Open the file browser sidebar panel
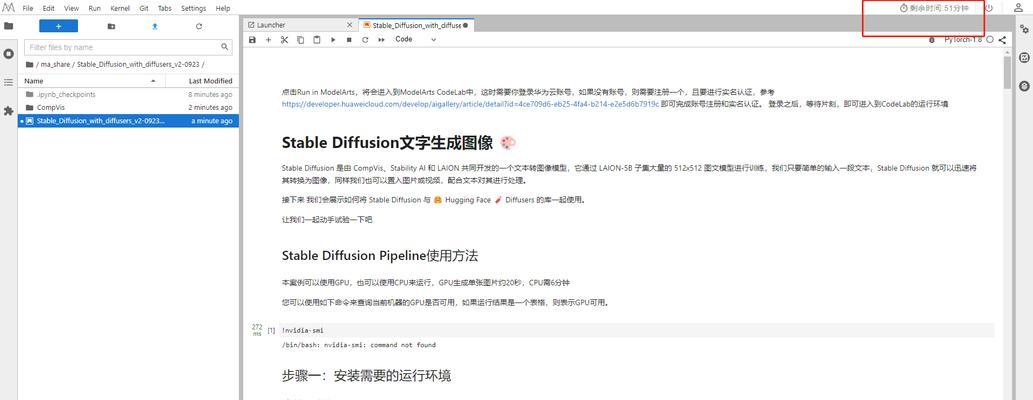Screen dimensions: 1033x400 (9, 26)
